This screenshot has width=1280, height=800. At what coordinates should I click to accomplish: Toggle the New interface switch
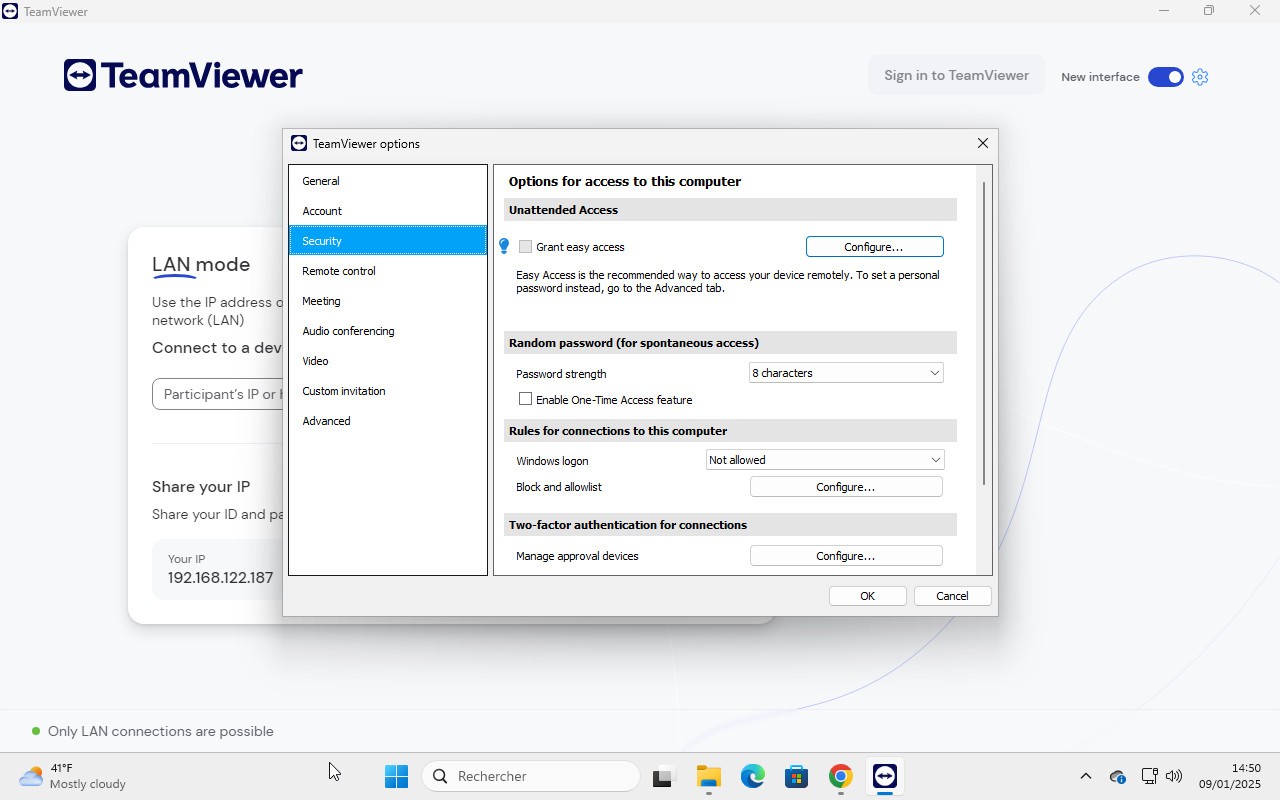click(x=1165, y=77)
